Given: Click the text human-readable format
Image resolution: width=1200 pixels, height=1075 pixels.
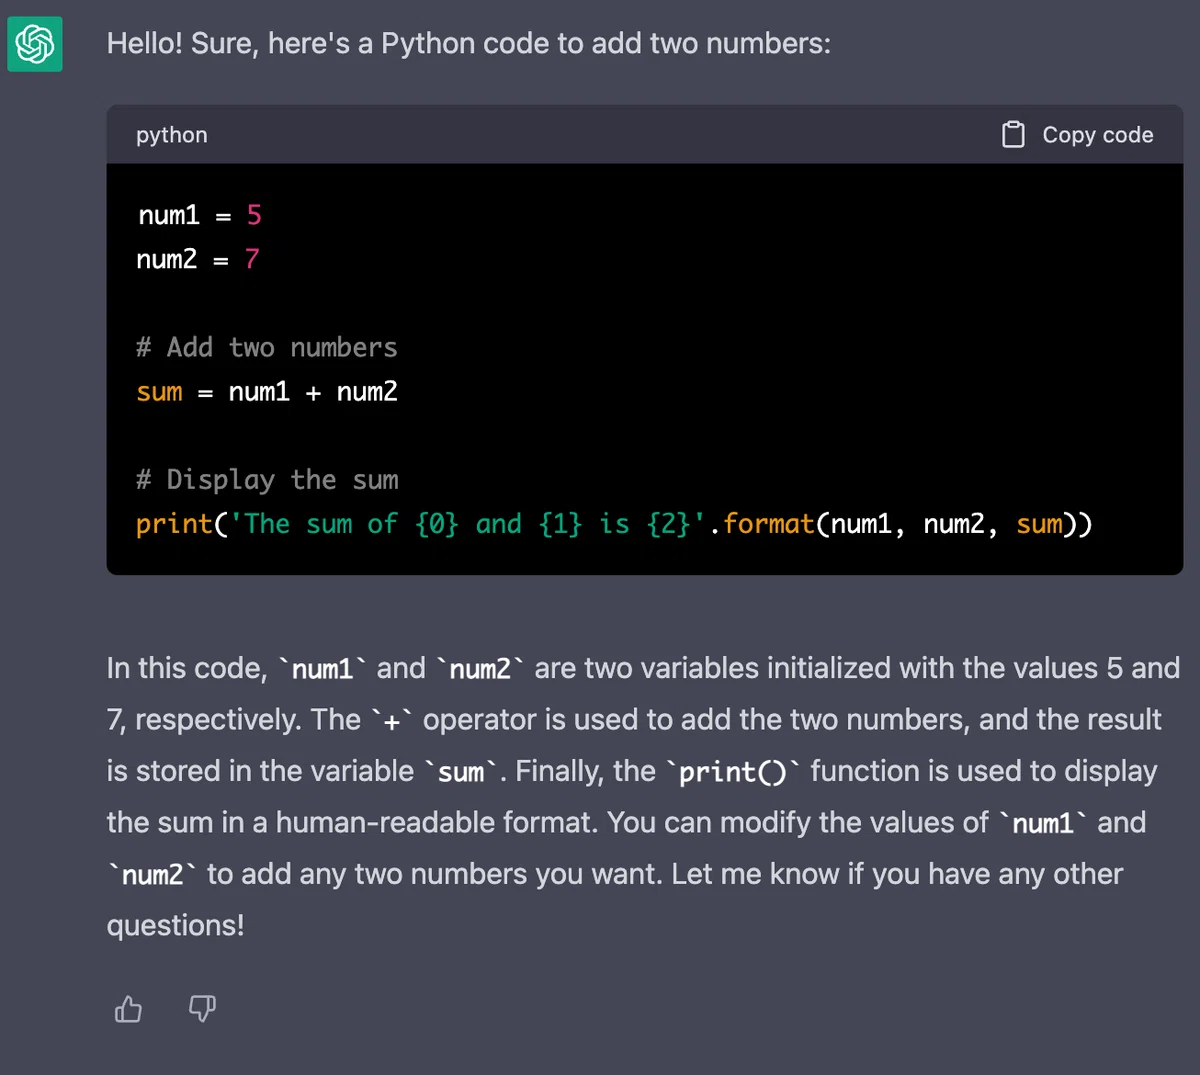Looking at the screenshot, I should (x=437, y=823).
